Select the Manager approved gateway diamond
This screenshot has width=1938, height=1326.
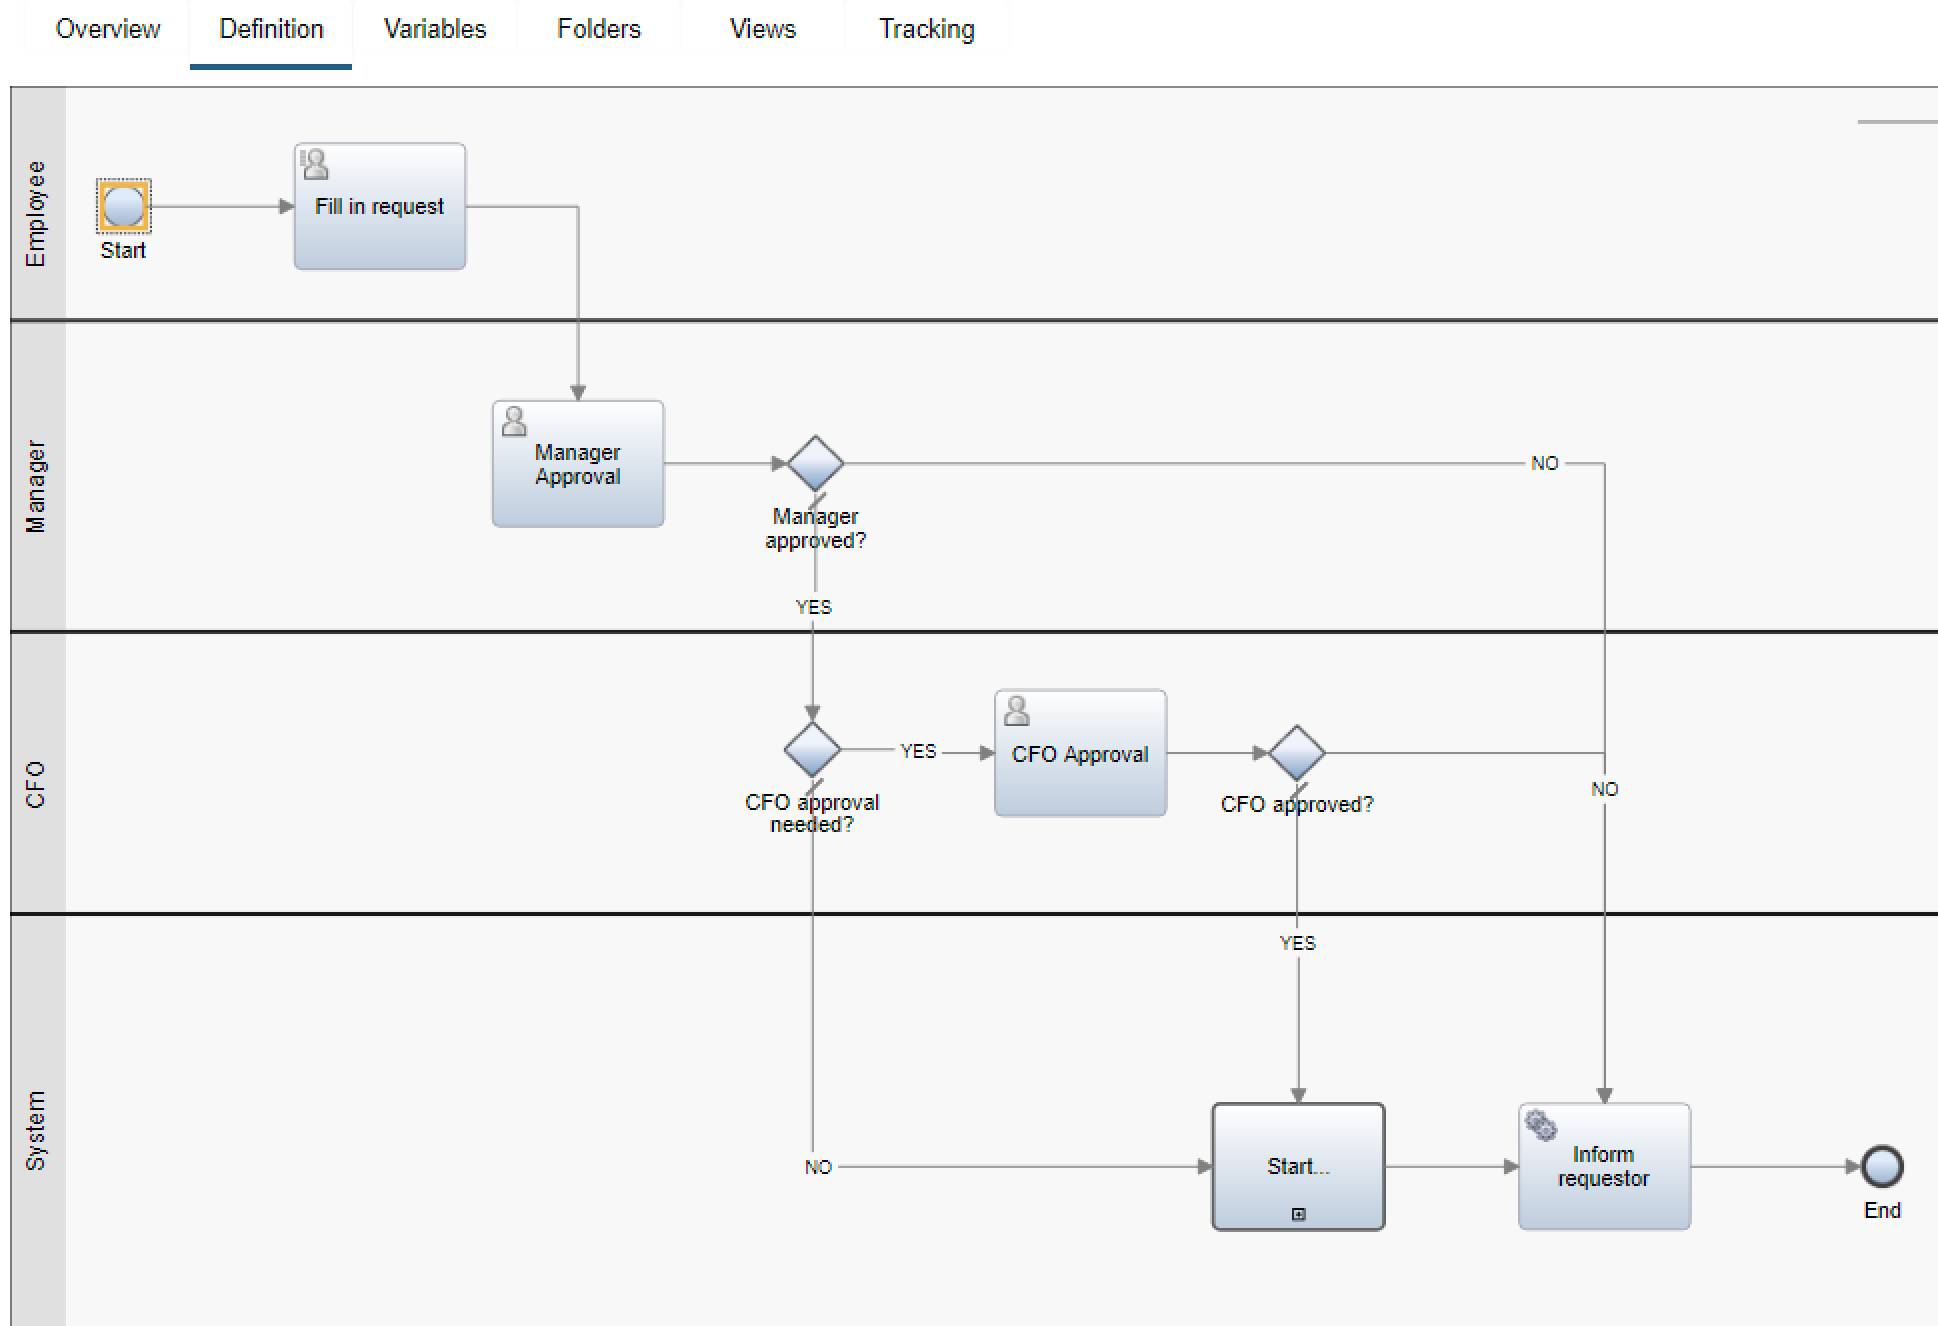pyautogui.click(x=815, y=463)
